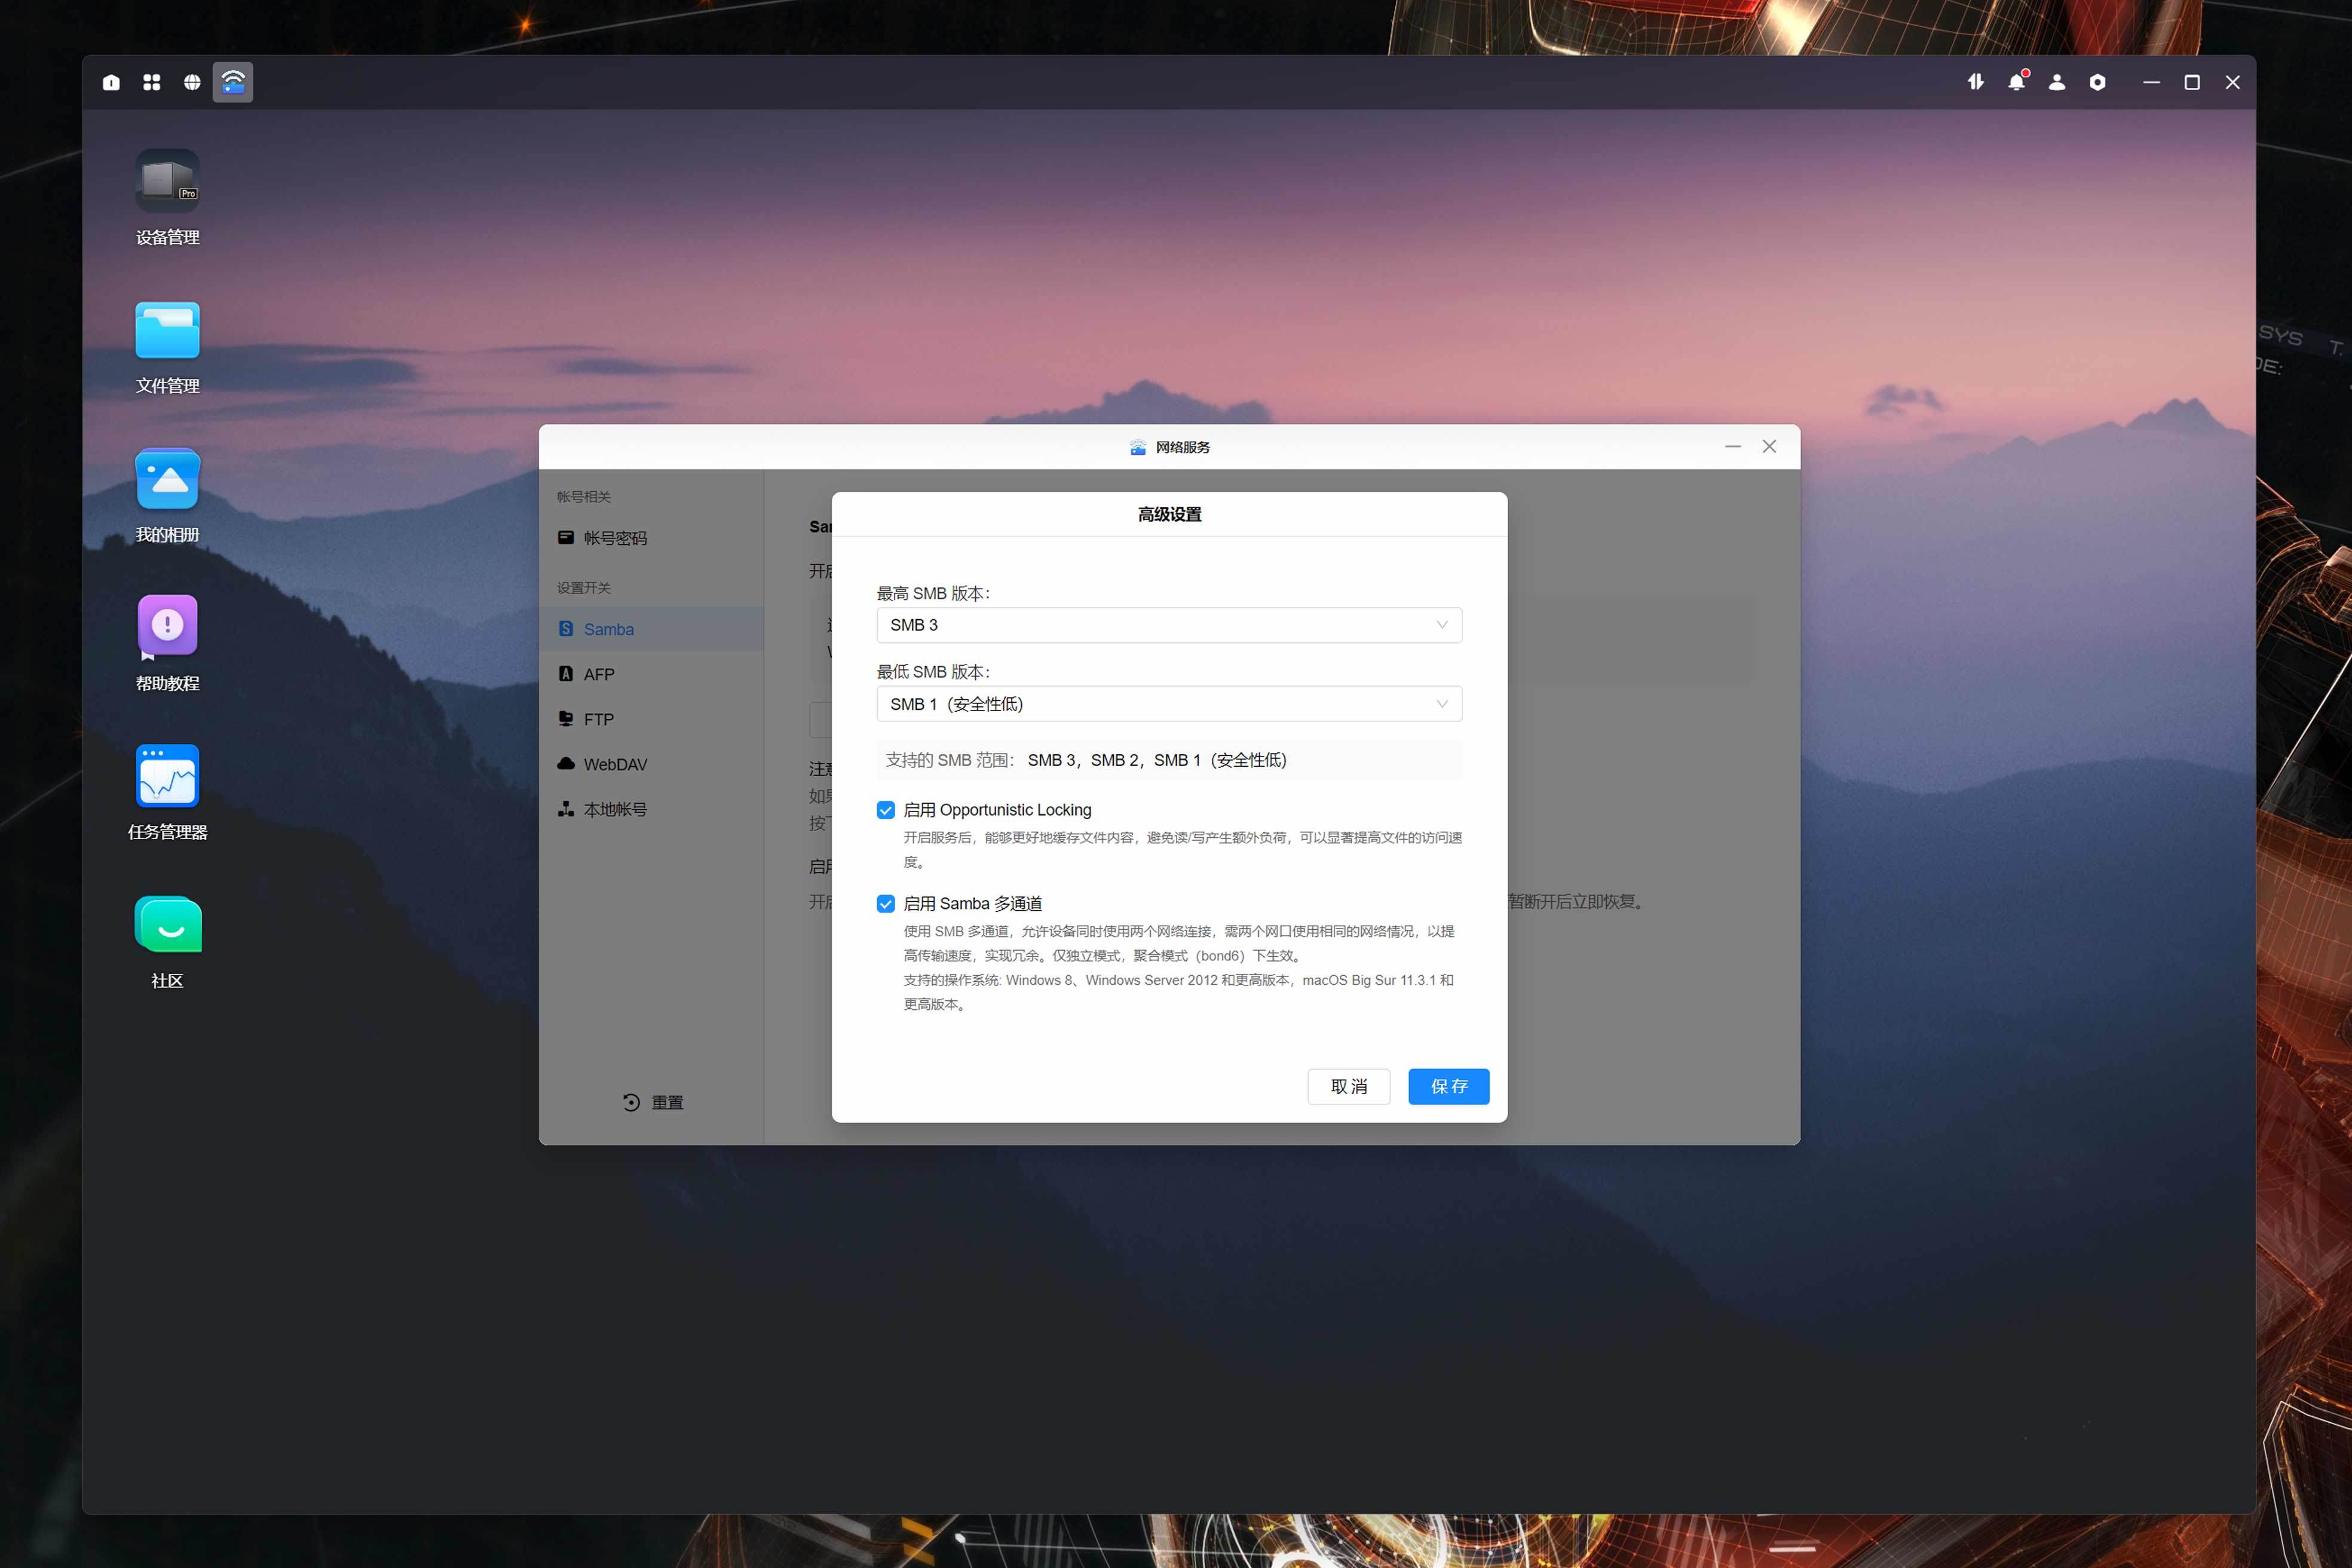The width and height of the screenshot is (2352, 1568).
Task: Launch the 我的相册 photo app
Action: click(167, 479)
